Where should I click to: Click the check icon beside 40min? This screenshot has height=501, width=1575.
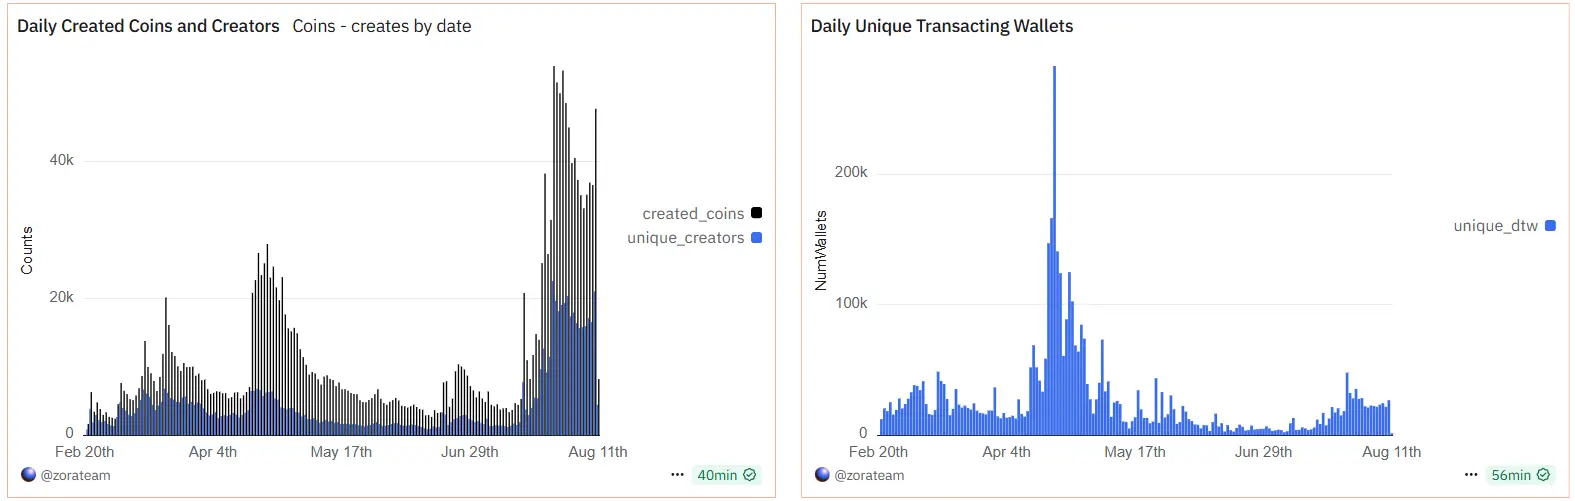pos(750,475)
